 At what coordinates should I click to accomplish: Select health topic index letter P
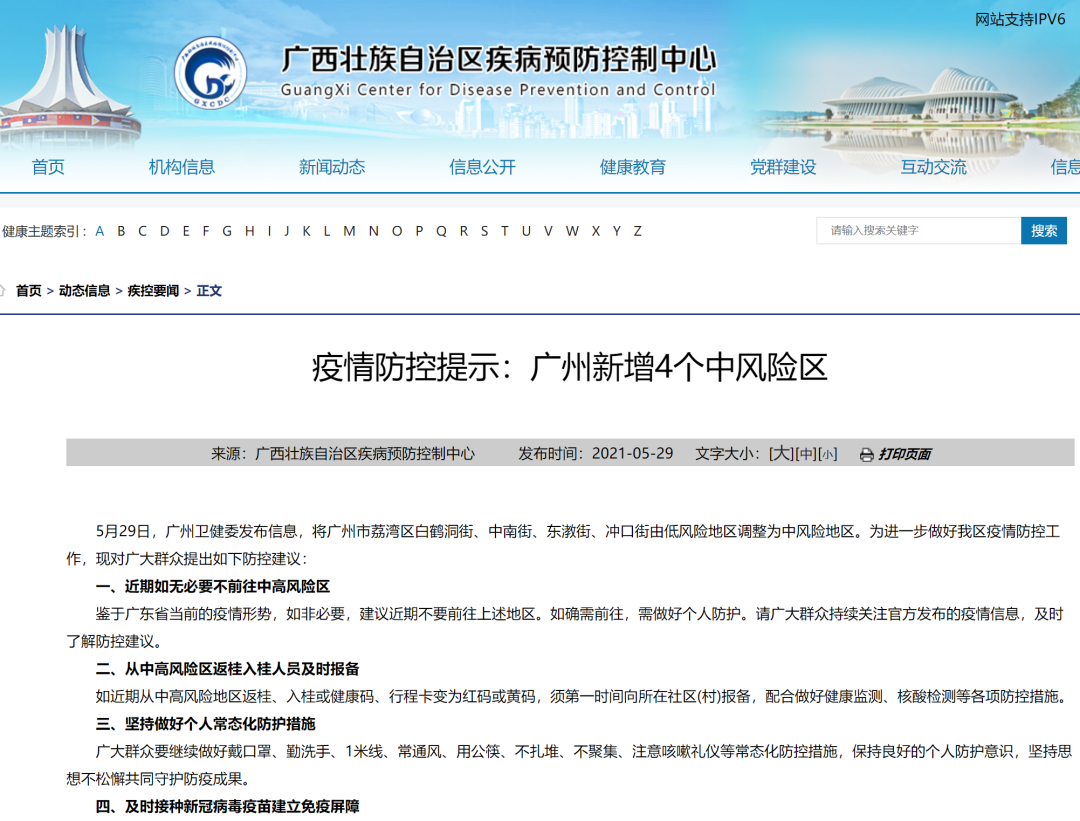point(419,231)
